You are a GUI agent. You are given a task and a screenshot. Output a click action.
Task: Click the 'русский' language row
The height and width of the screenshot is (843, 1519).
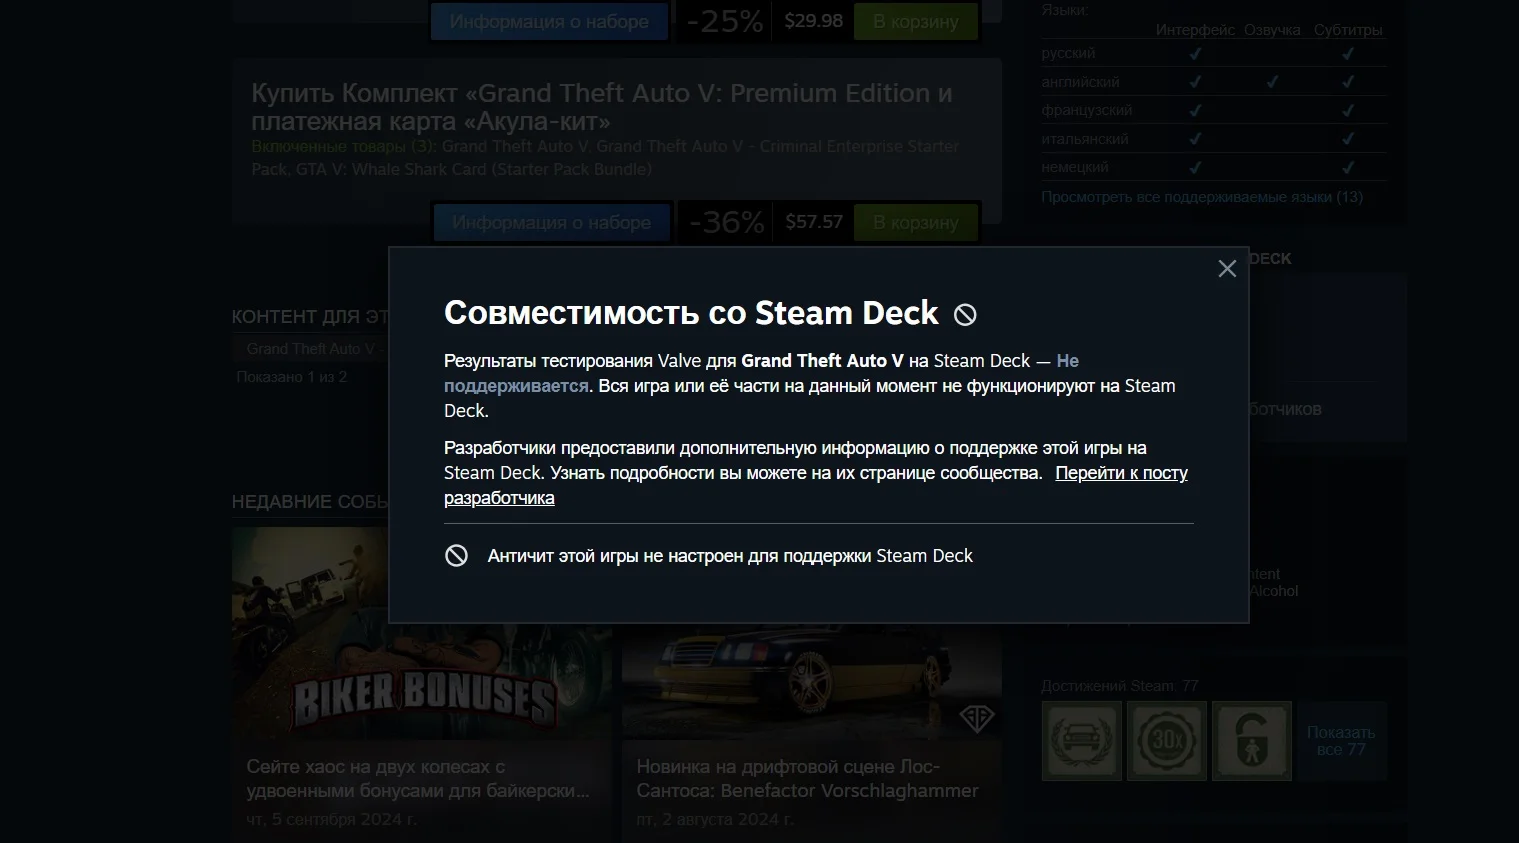[1214, 53]
